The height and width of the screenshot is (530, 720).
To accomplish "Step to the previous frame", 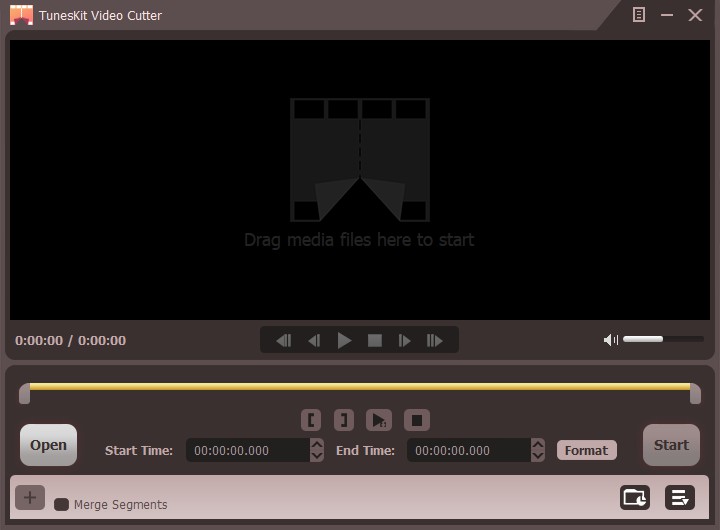I will tap(314, 341).
